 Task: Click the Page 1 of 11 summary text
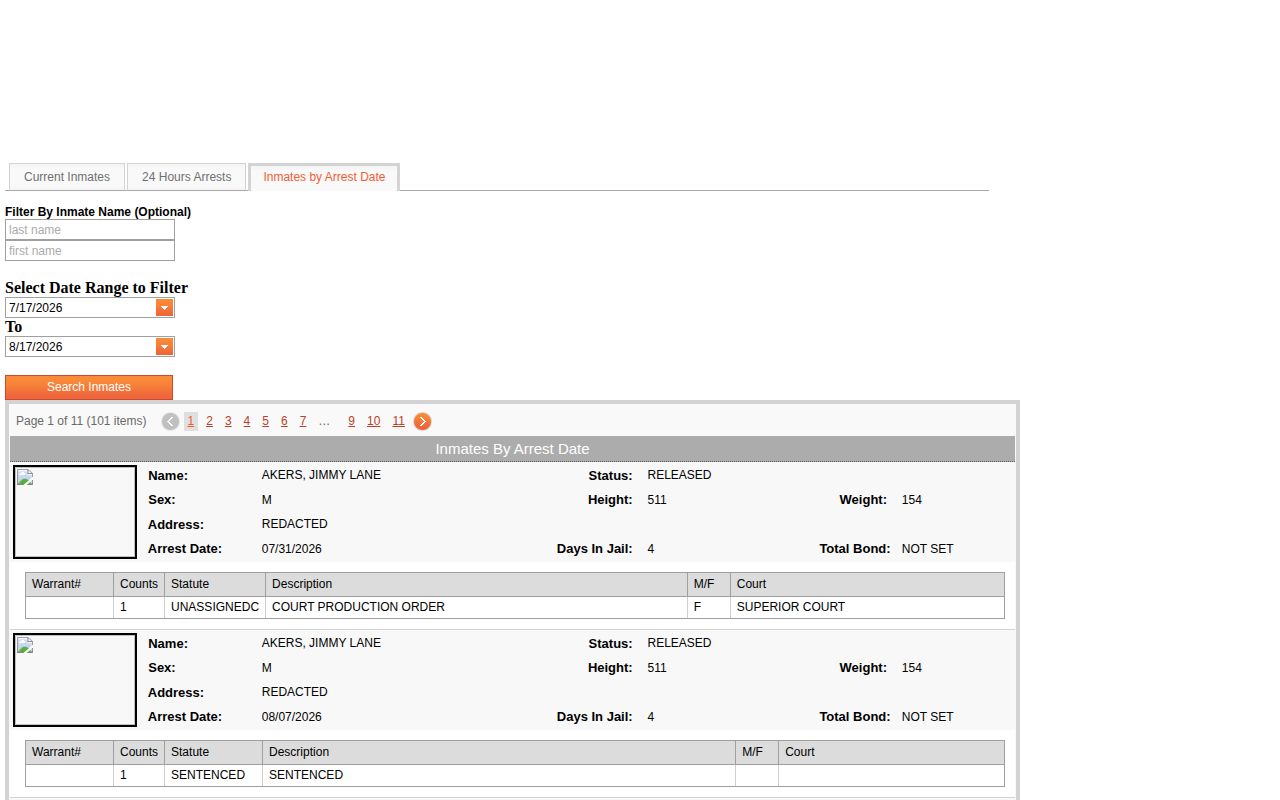click(81, 421)
